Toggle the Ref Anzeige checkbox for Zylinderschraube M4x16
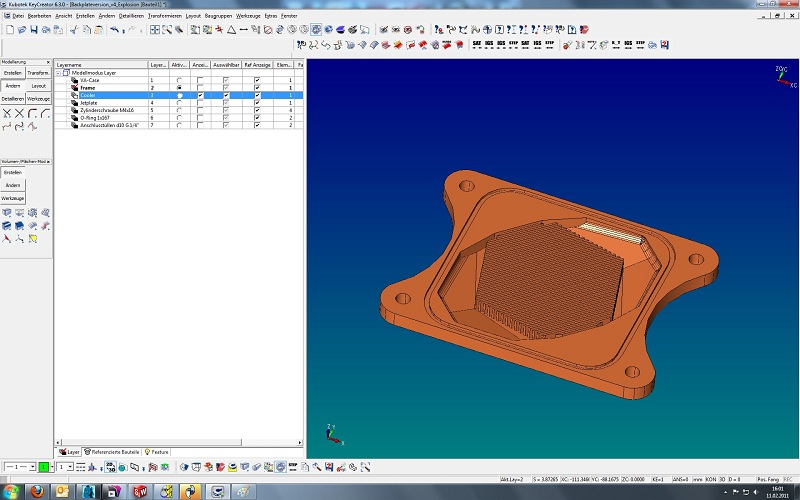 [257, 110]
